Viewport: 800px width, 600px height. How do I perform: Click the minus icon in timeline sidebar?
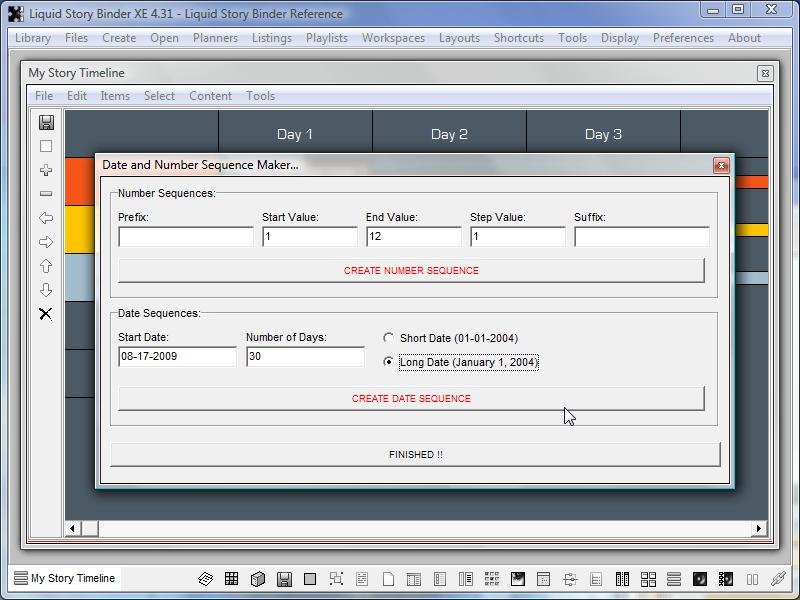(46, 194)
